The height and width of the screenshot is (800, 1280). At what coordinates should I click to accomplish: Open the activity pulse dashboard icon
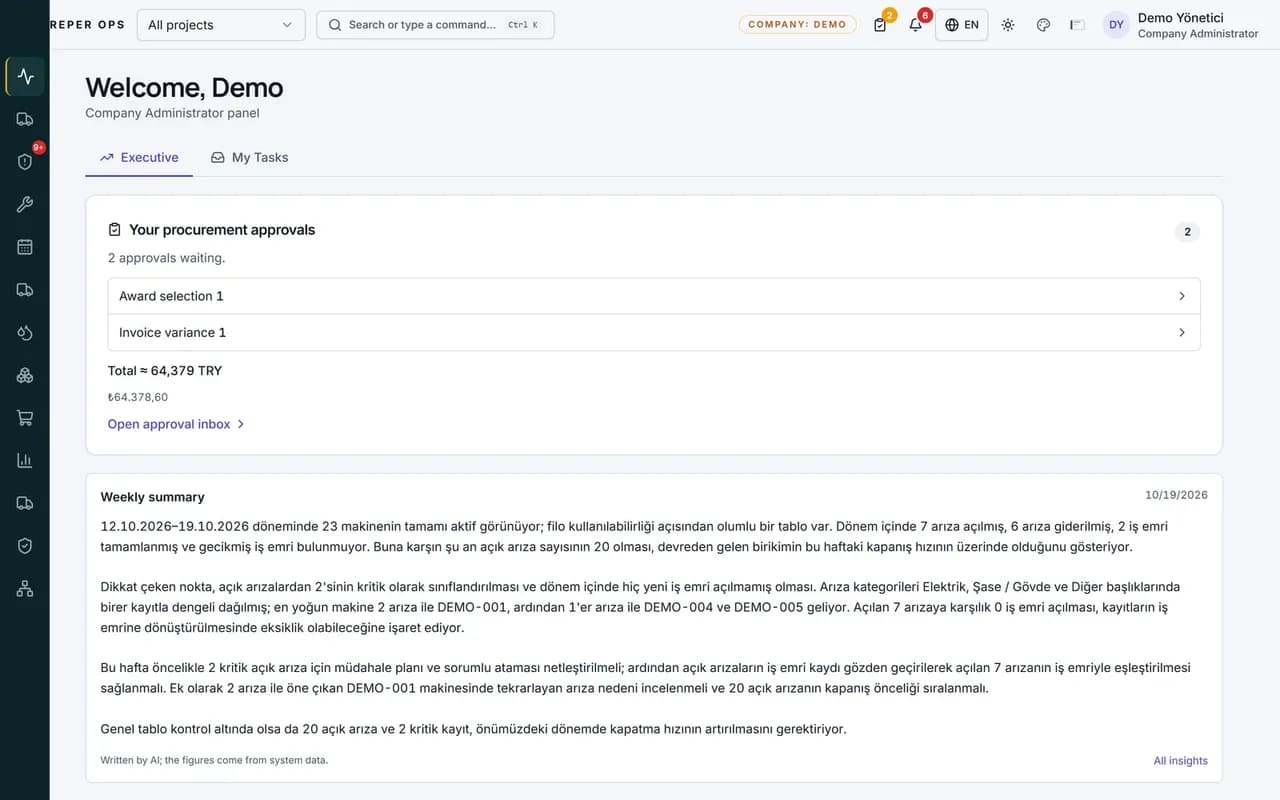tap(25, 76)
